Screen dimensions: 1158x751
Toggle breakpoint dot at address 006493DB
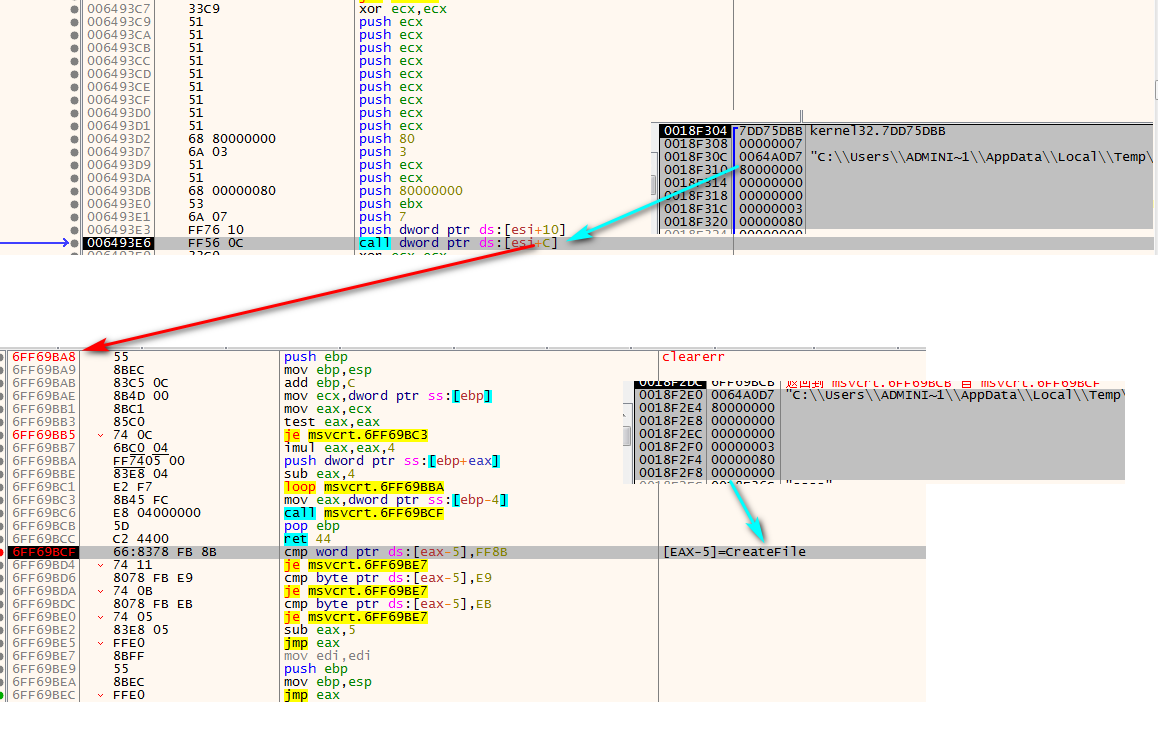pos(74,191)
